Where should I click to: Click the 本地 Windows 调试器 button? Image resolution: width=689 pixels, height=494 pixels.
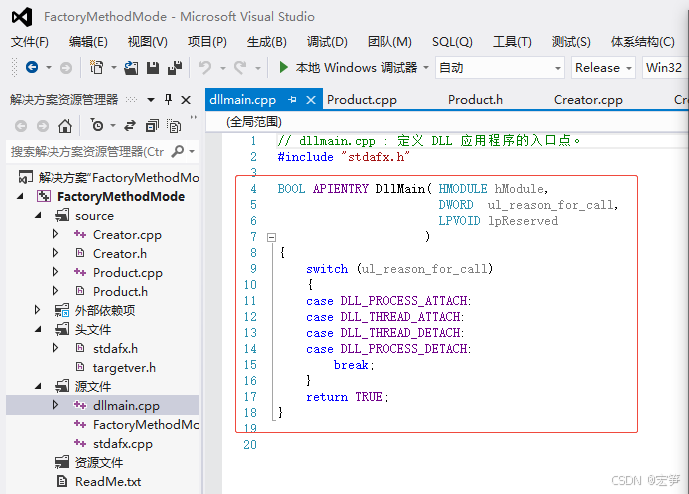[348, 68]
